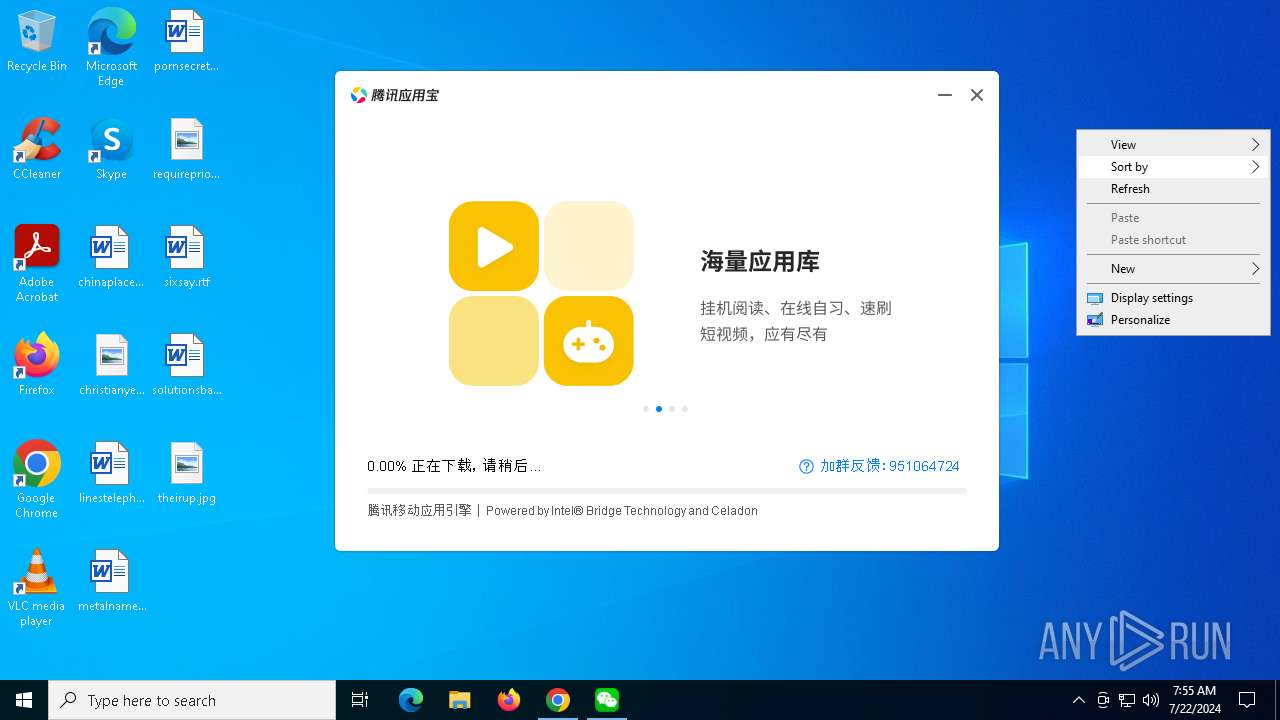Select the christianye image file icon
The width and height of the screenshot is (1280, 720).
tap(111, 365)
